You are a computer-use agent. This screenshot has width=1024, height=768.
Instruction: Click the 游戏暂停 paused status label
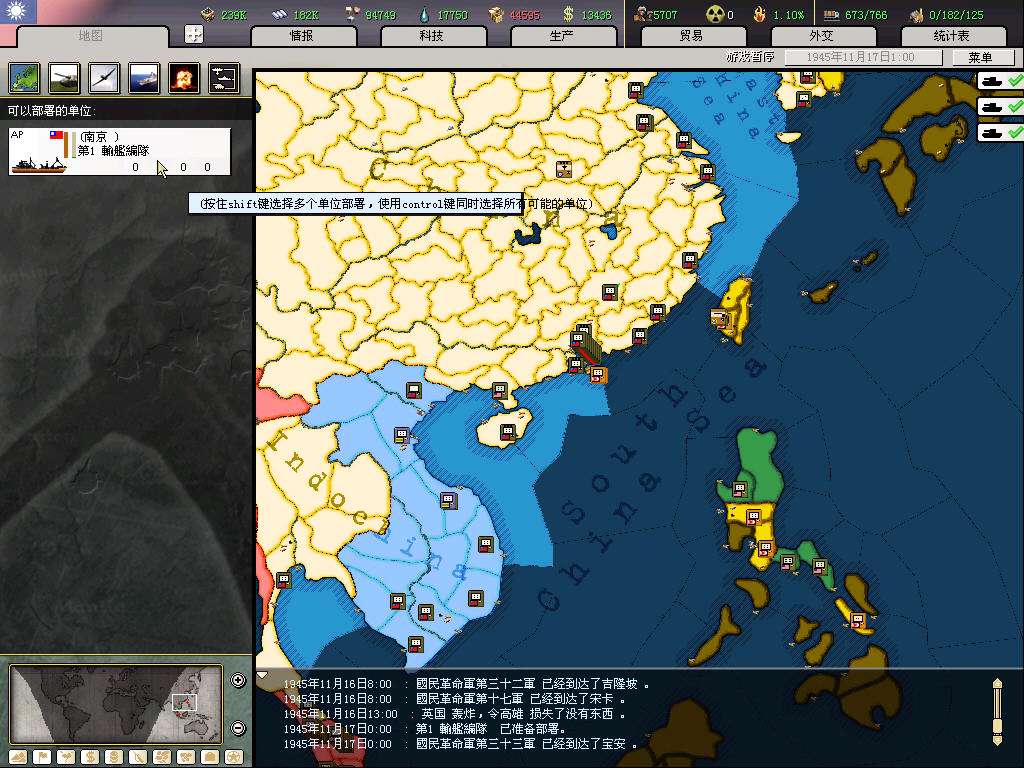coord(750,57)
